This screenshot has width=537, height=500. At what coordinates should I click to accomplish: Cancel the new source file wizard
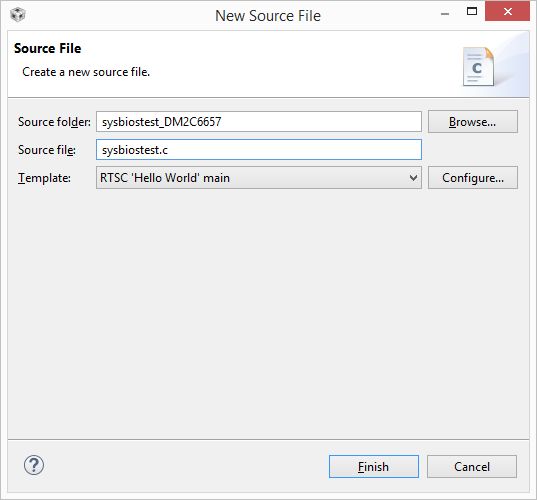pyautogui.click(x=472, y=466)
